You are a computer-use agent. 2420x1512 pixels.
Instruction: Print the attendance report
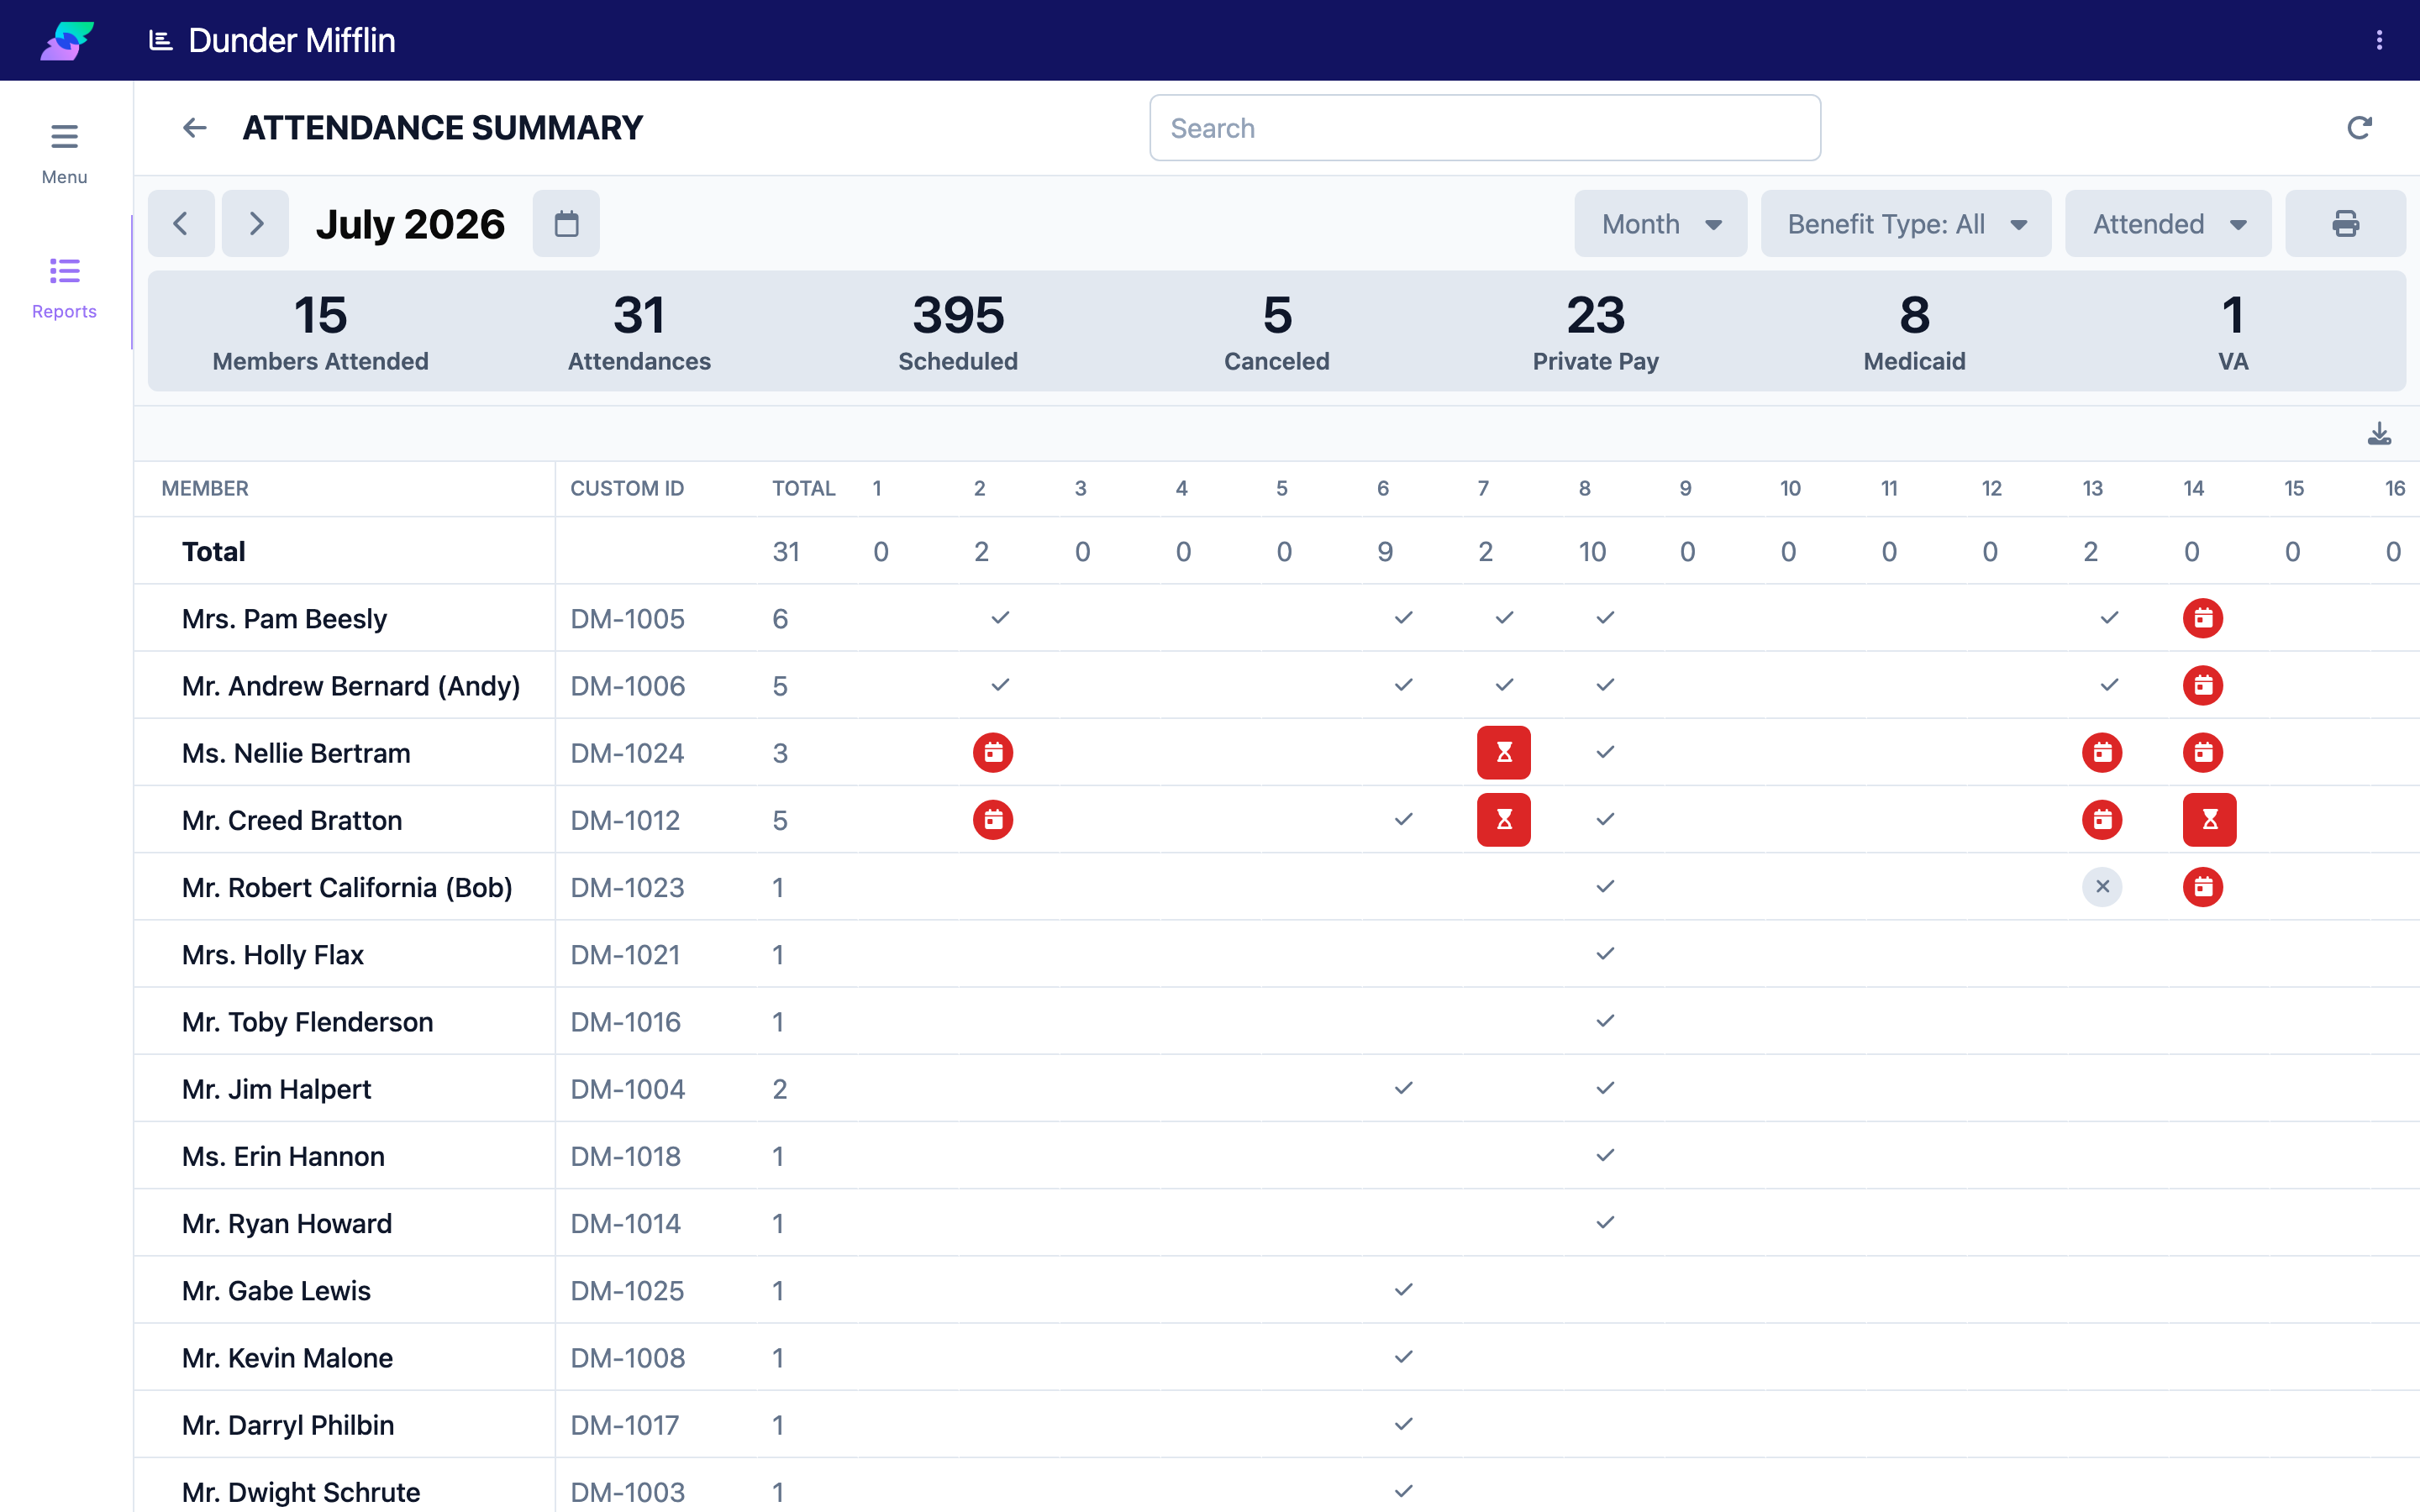[x=2345, y=223]
